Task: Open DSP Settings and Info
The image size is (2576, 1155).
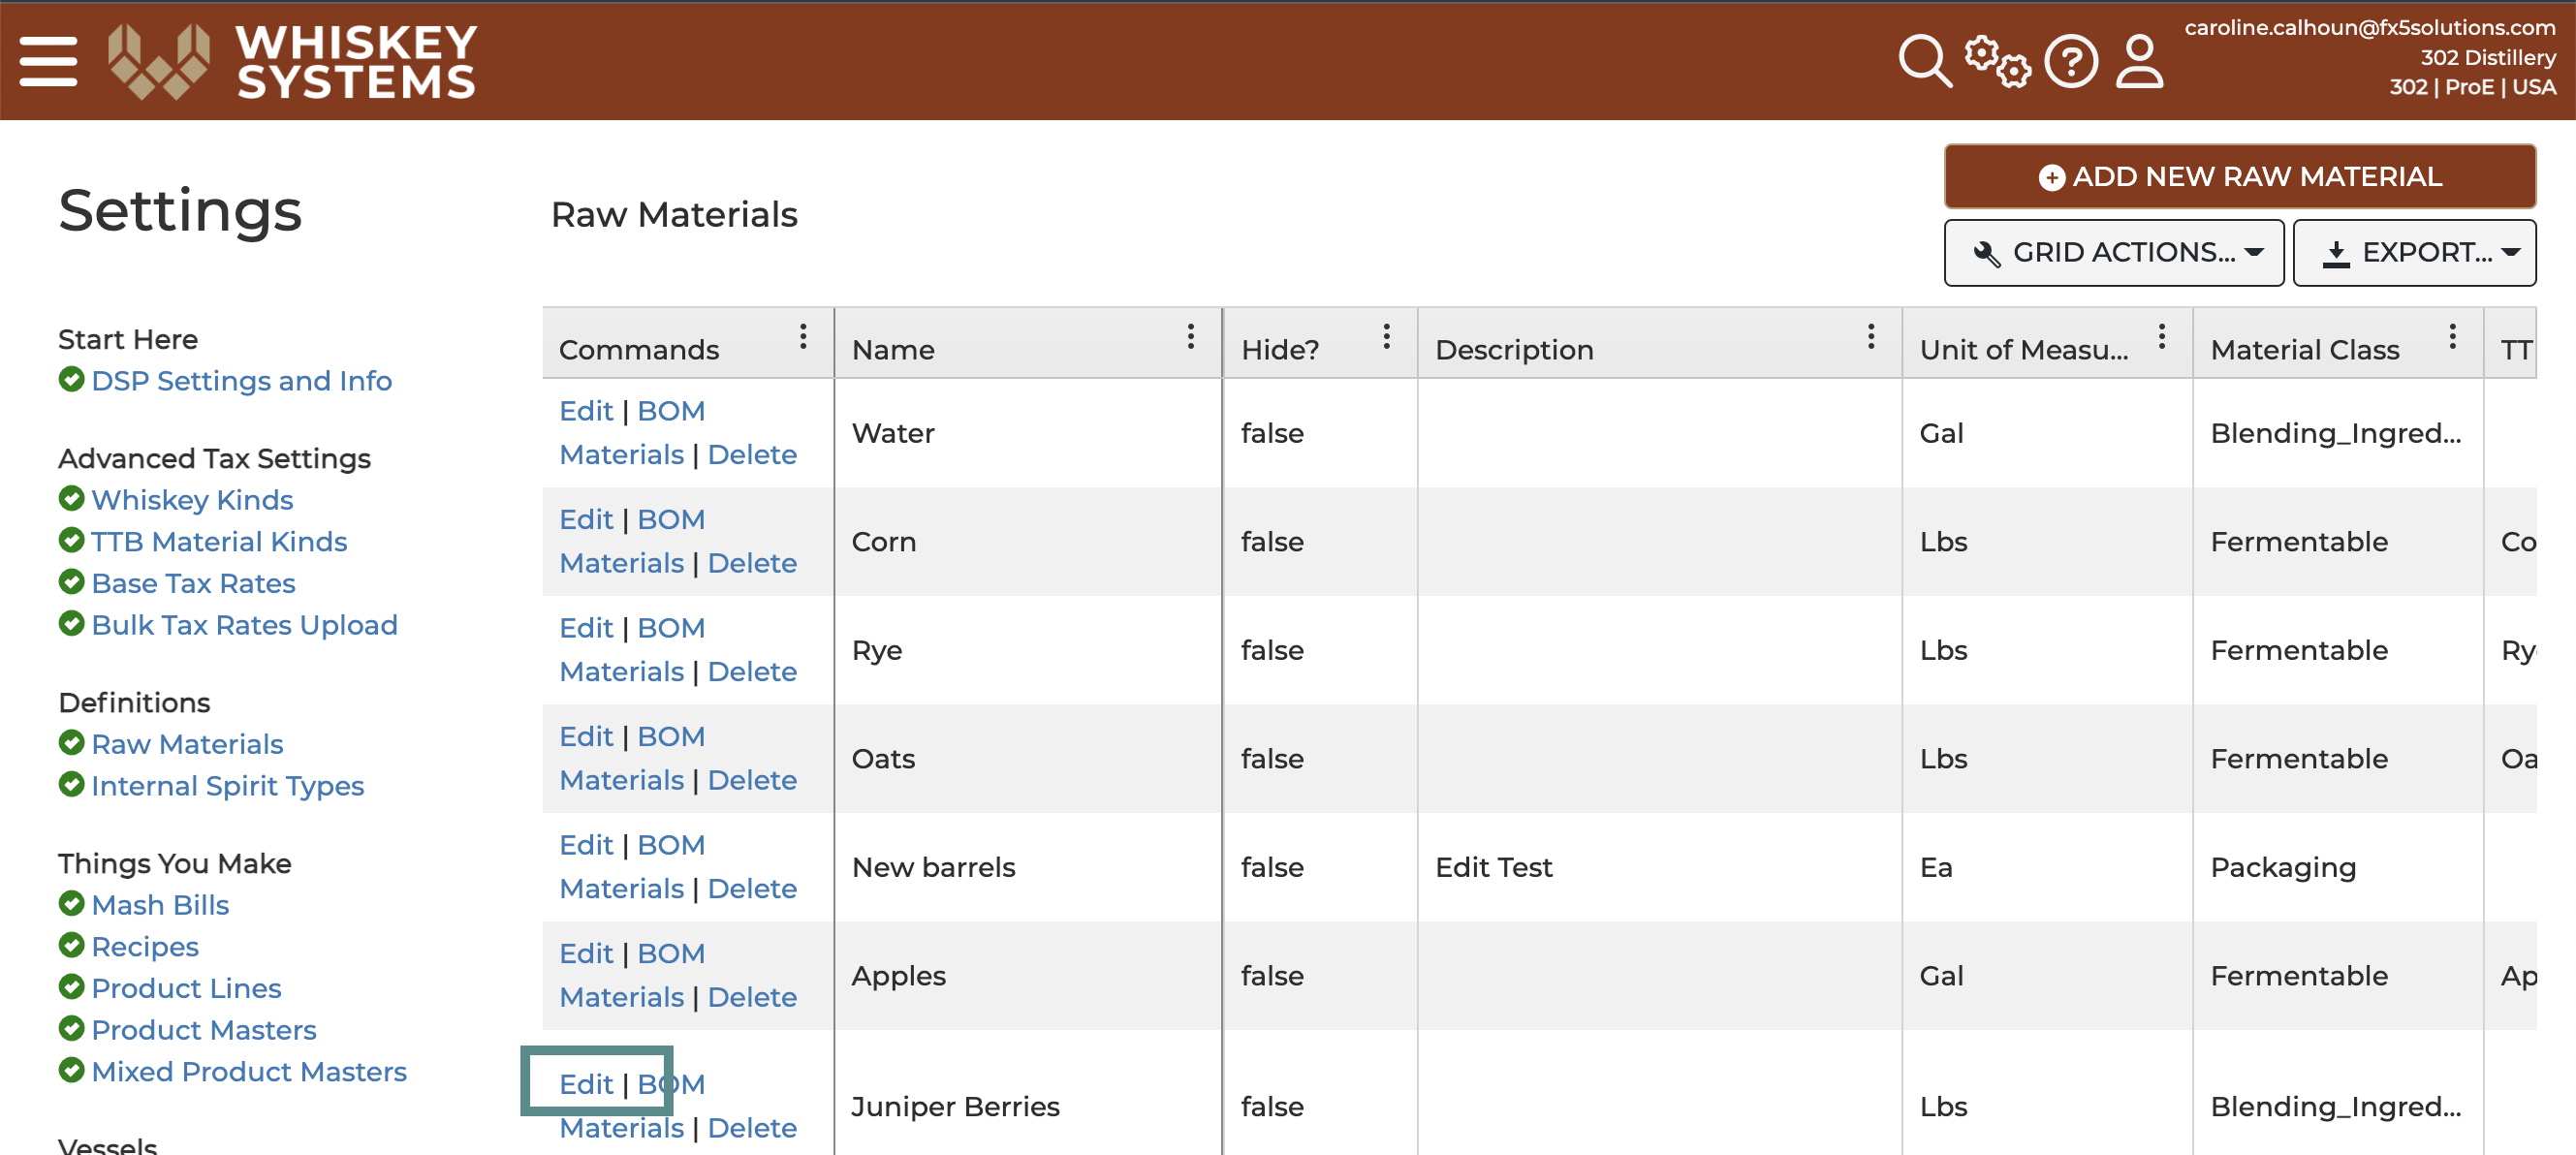Action: click(241, 381)
